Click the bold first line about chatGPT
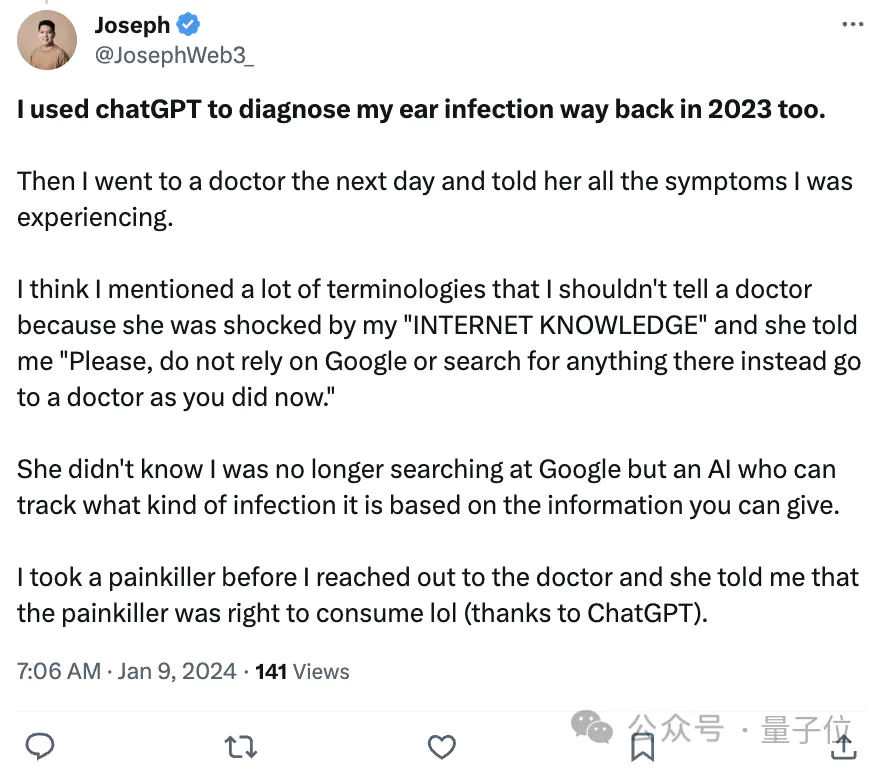The width and height of the screenshot is (888, 776). click(421, 109)
